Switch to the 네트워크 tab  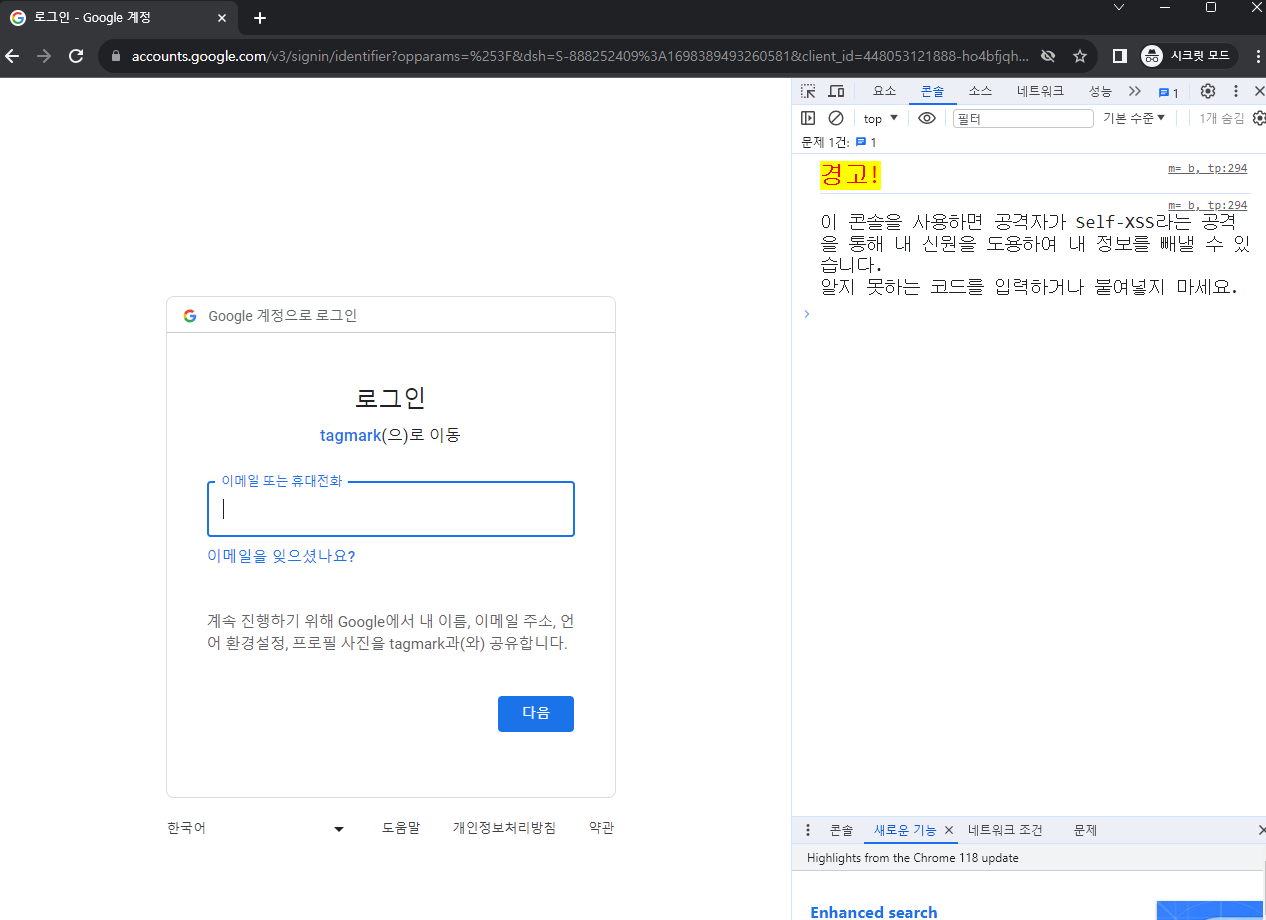click(x=1040, y=91)
